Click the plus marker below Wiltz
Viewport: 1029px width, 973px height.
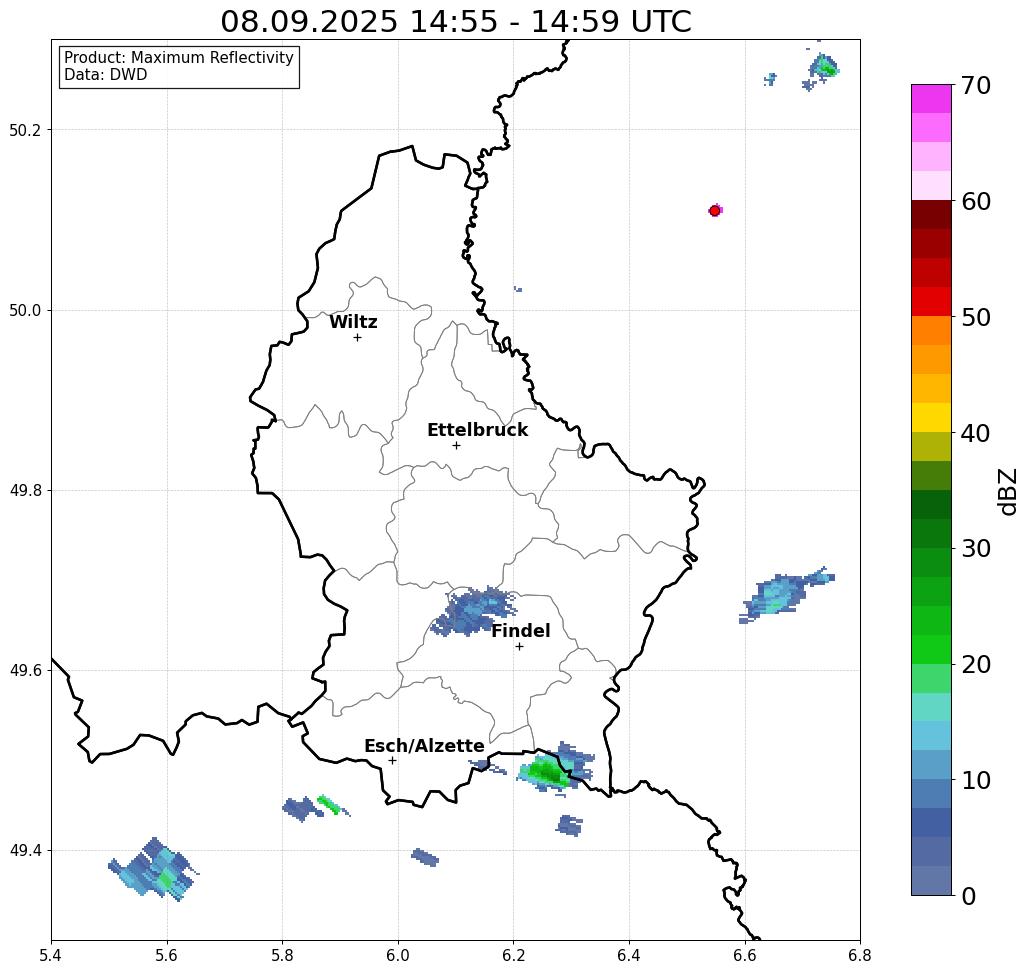click(x=357, y=338)
